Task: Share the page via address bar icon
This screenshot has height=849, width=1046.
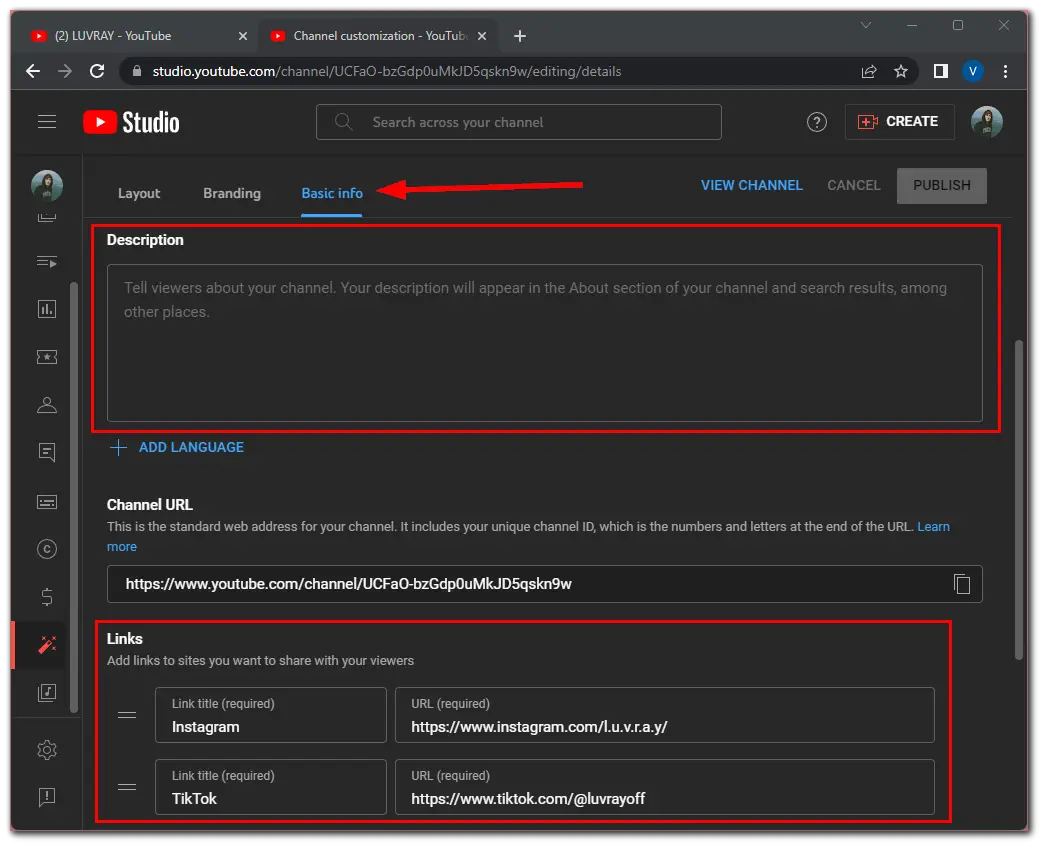Action: coord(869,71)
